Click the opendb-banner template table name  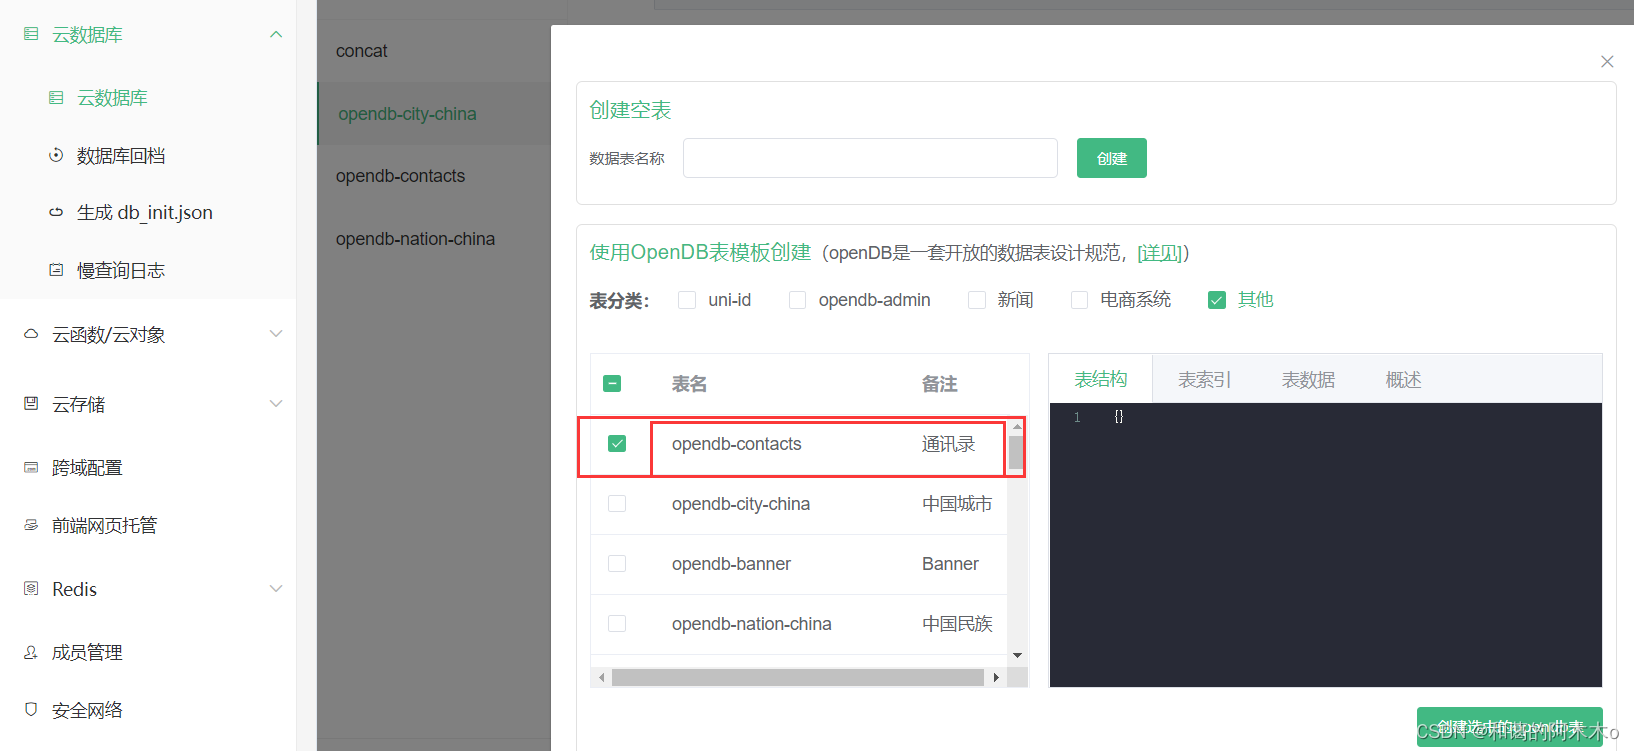731,564
